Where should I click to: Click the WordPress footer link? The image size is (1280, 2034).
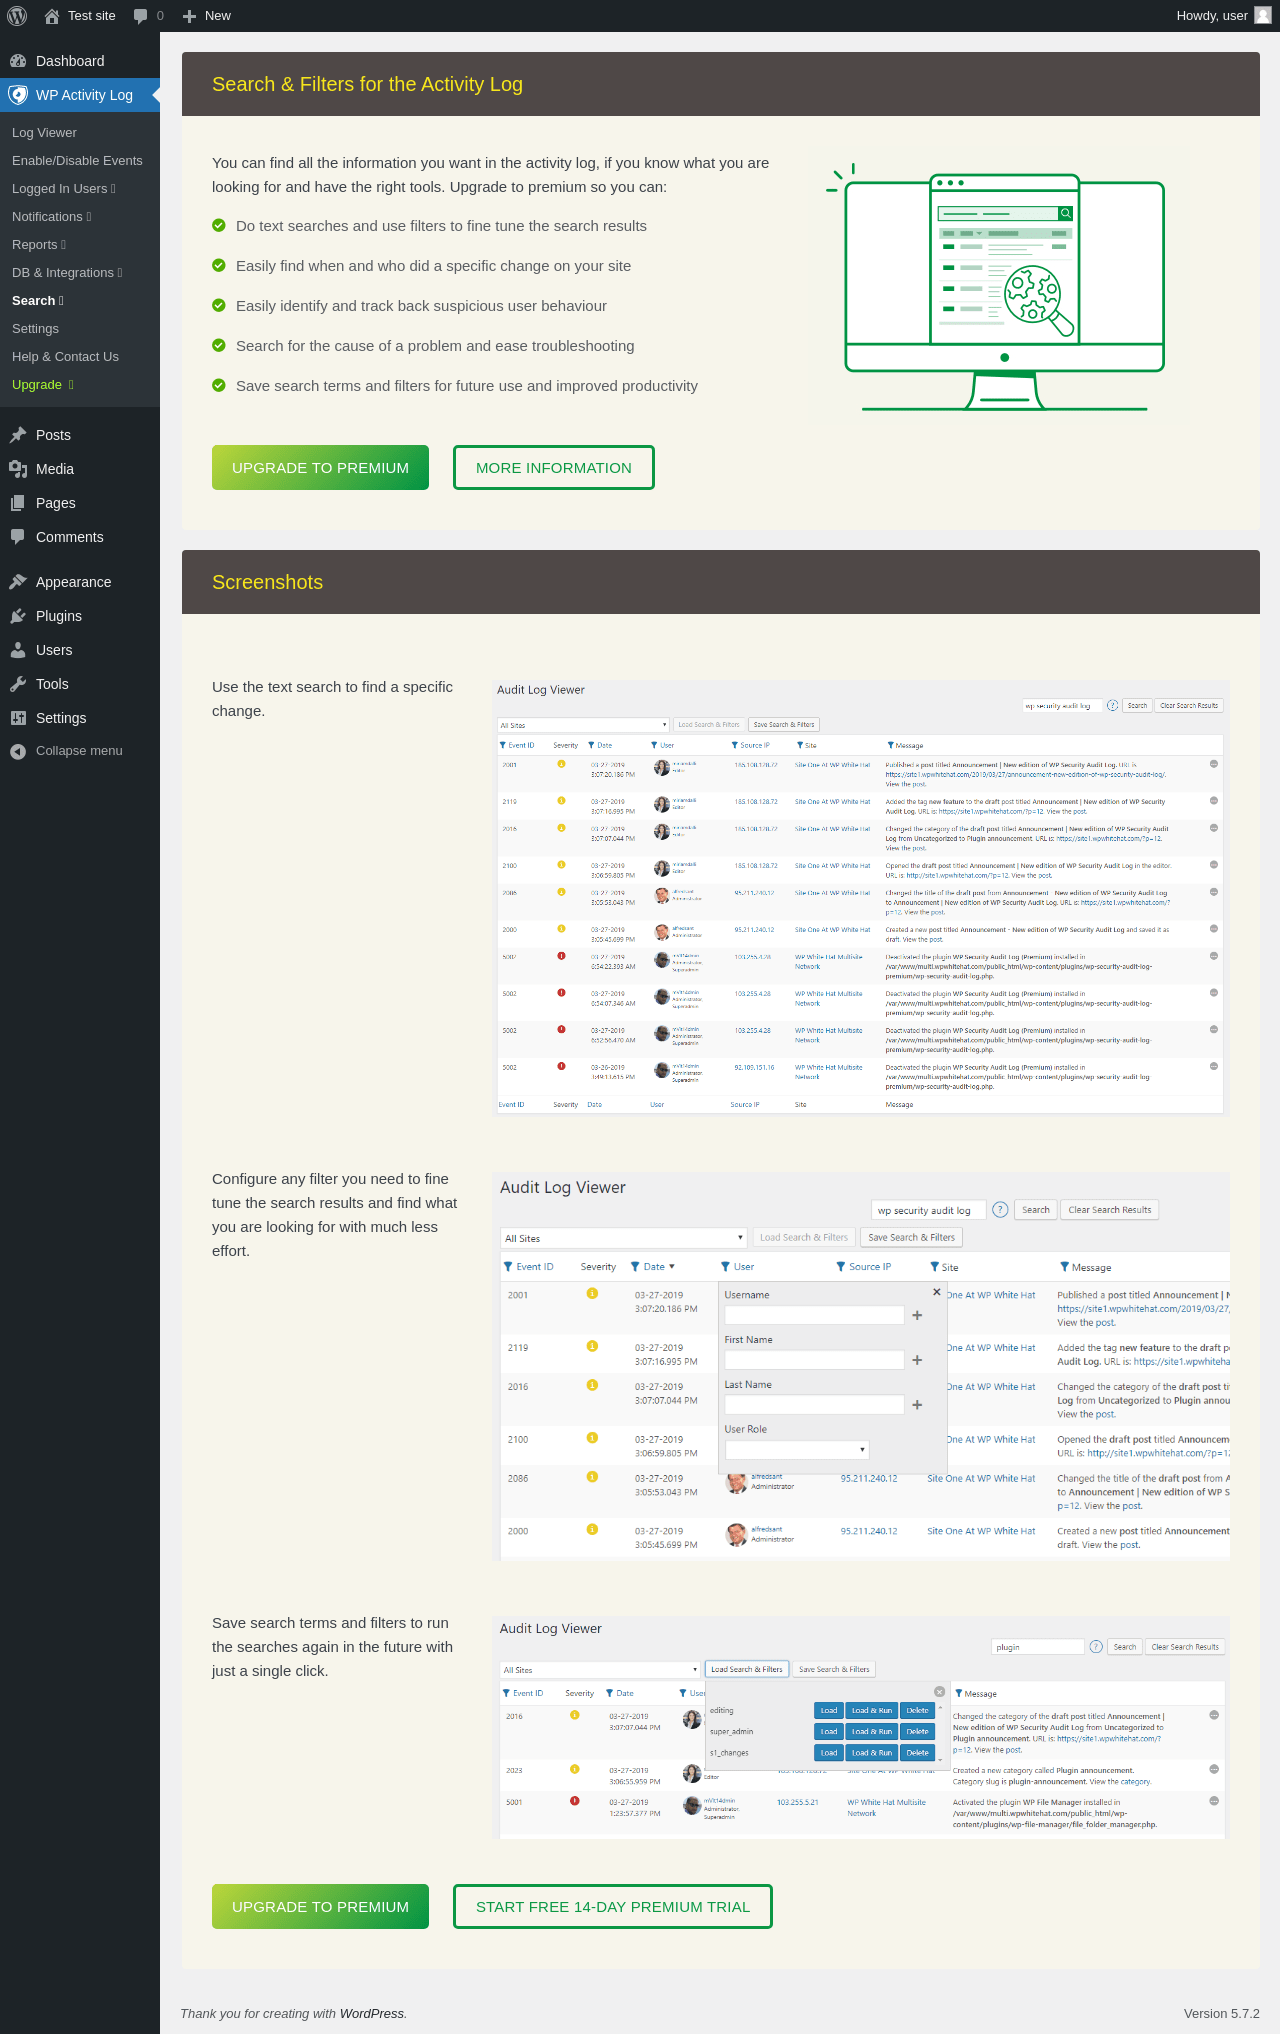(372, 2013)
